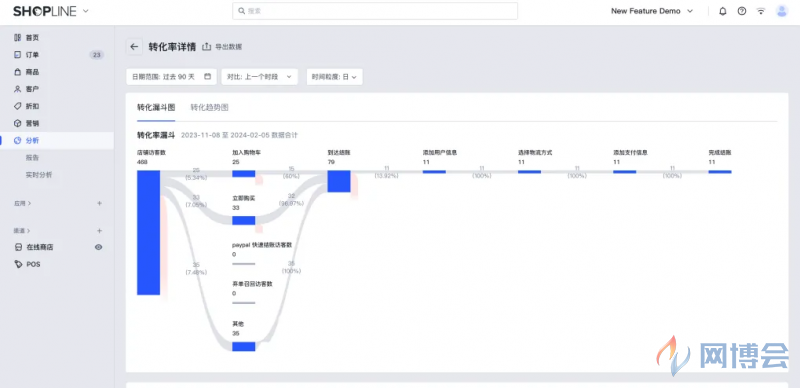Image resolution: width=800 pixels, height=388 pixels.
Task: Click the 弃单召回访客数 label
Action: tap(252, 284)
